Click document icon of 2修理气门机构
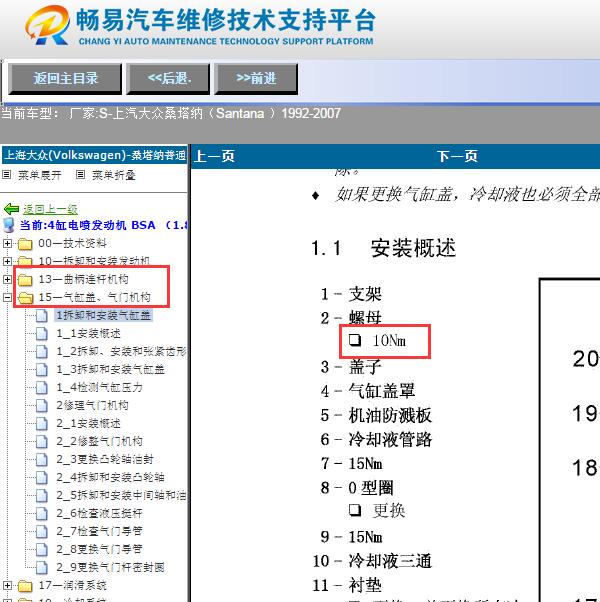Image resolution: width=600 pixels, height=602 pixels. [x=41, y=406]
